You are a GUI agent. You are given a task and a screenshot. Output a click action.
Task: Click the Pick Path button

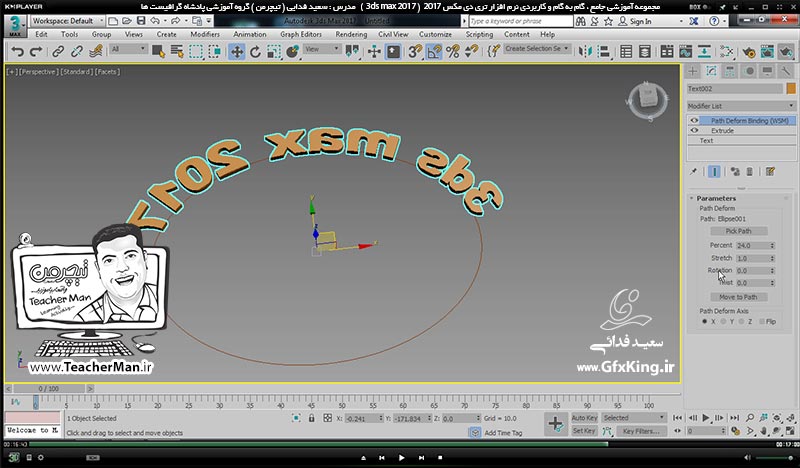tap(738, 231)
